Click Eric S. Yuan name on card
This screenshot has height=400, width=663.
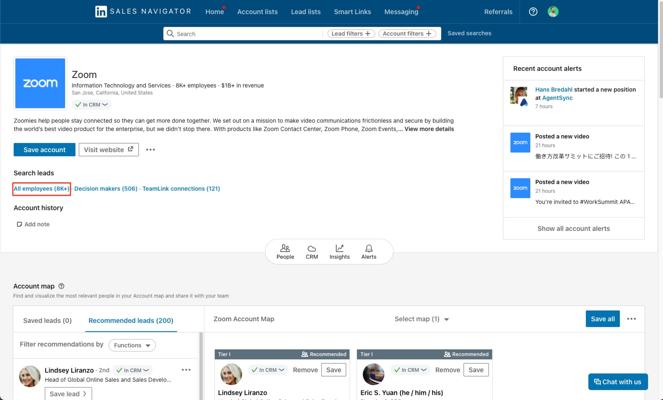pos(402,393)
